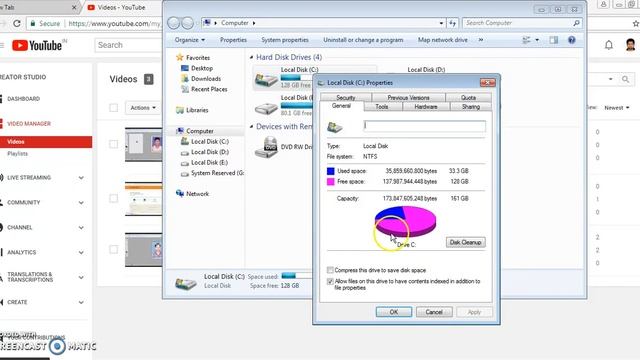
Task: Switch to the Security tab
Action: [346, 98]
